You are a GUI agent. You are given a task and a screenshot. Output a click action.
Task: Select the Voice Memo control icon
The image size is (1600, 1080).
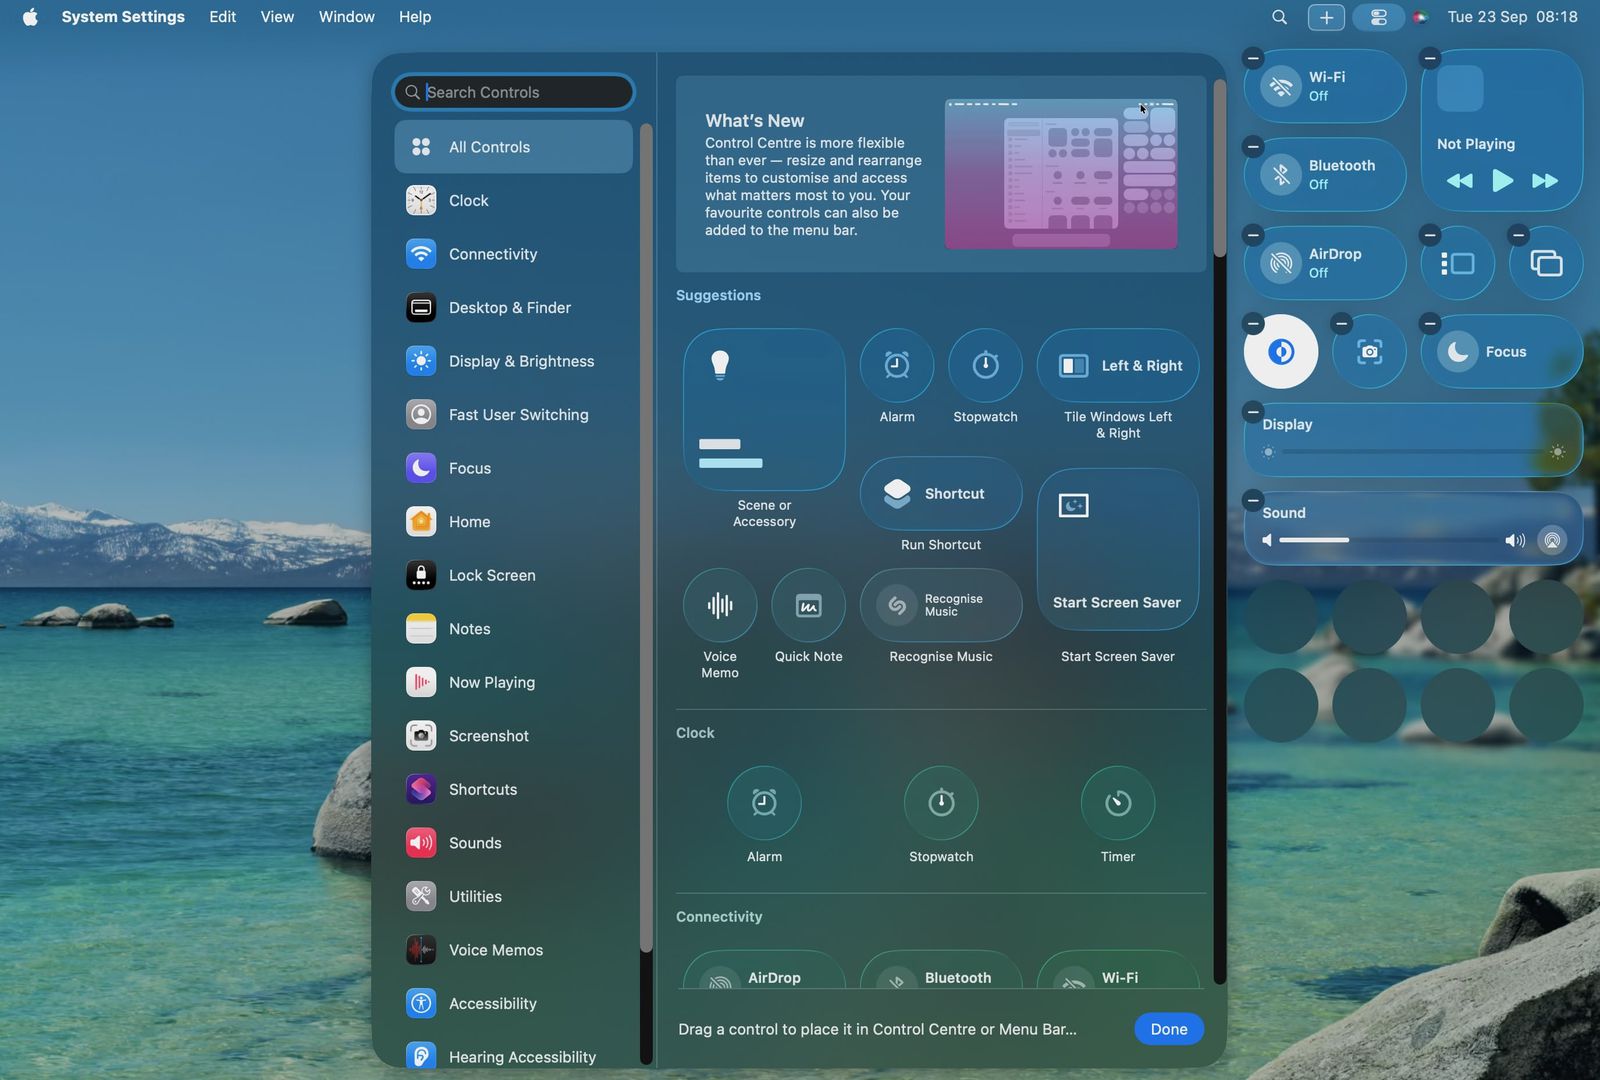(719, 605)
